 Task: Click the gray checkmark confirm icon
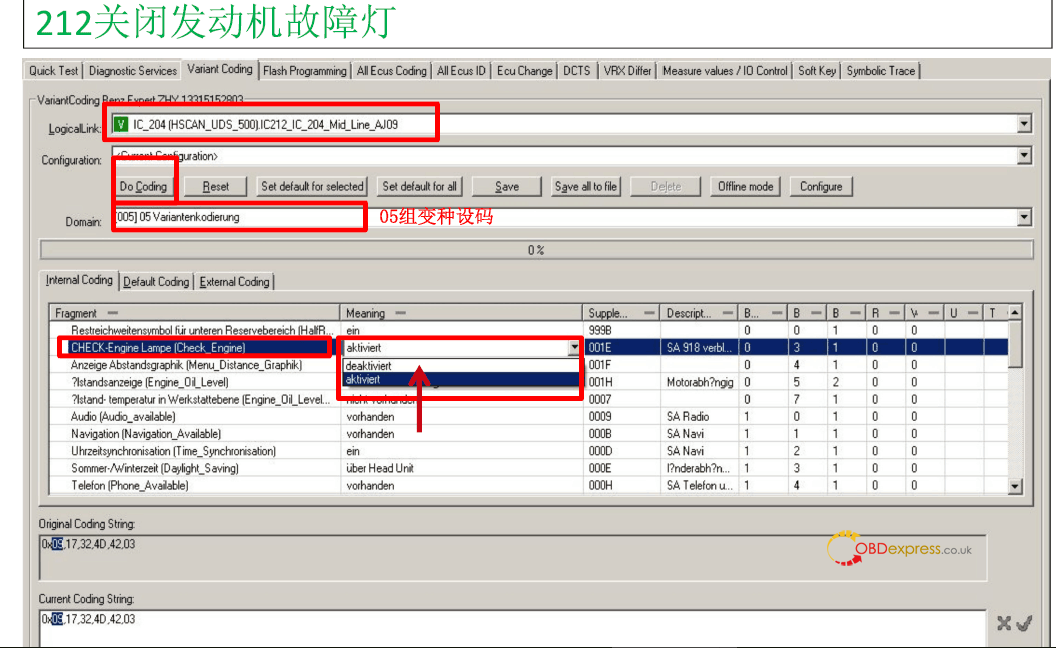(x=1024, y=624)
